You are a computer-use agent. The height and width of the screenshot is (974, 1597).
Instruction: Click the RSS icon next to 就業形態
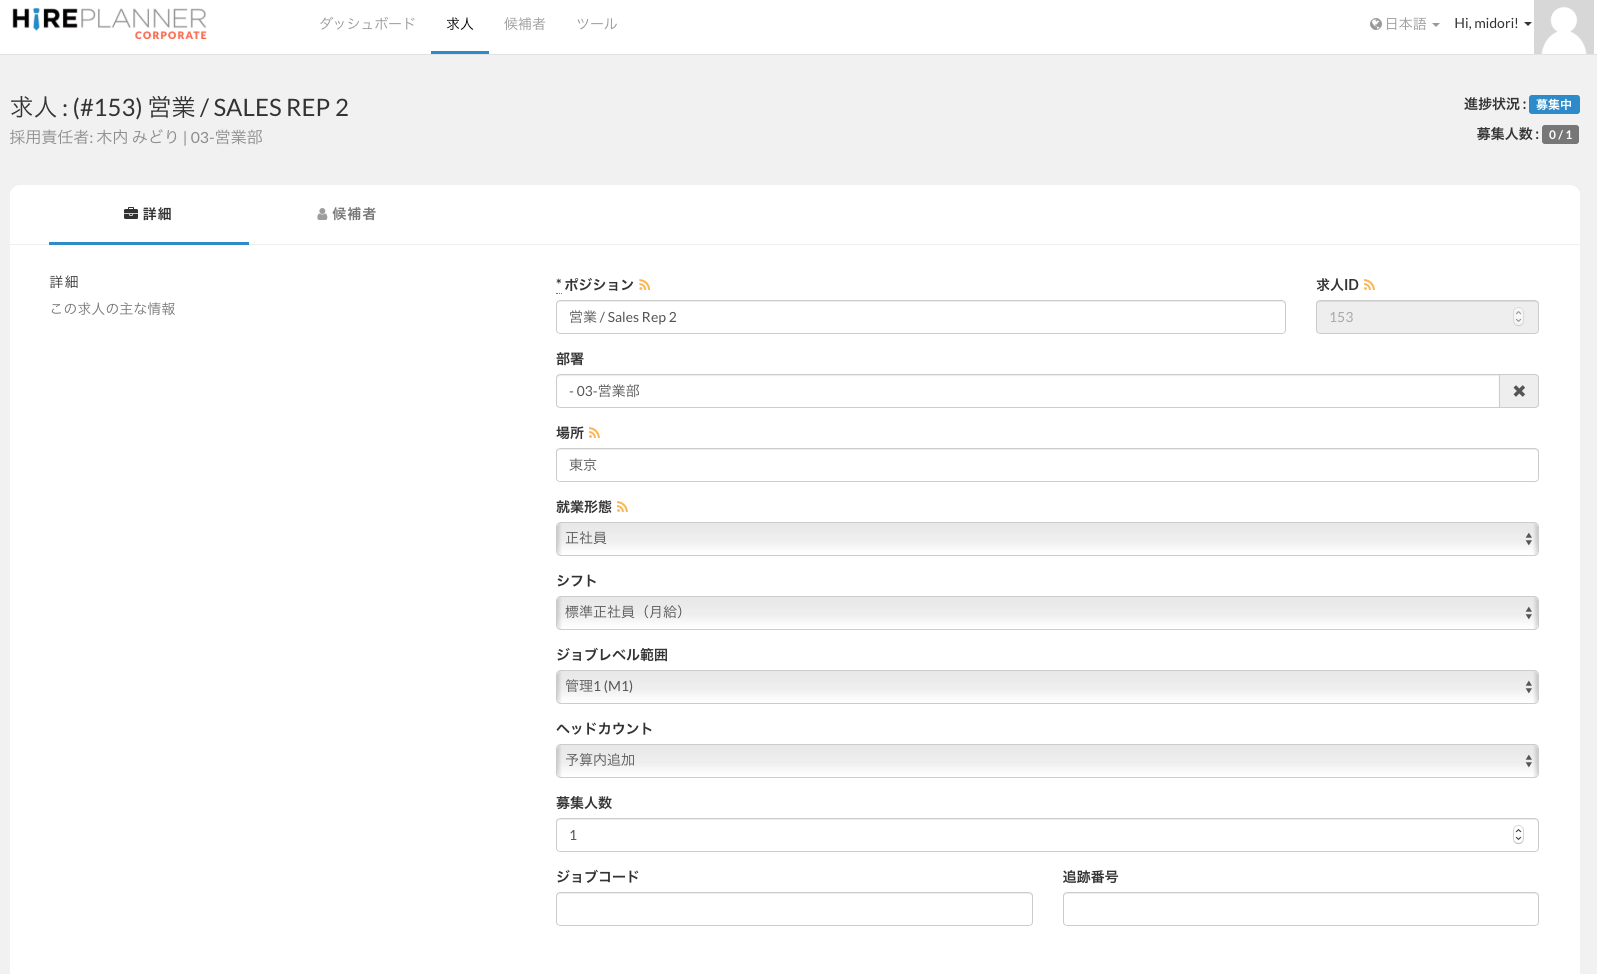pos(622,507)
